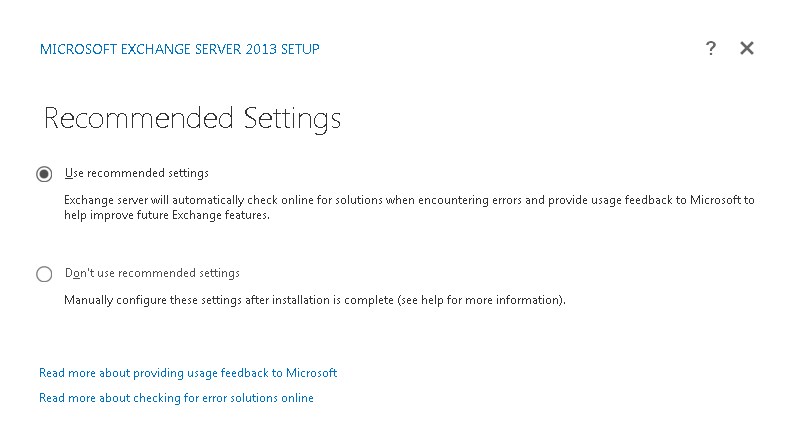Open link about checking for error solutions online

pos(176,398)
